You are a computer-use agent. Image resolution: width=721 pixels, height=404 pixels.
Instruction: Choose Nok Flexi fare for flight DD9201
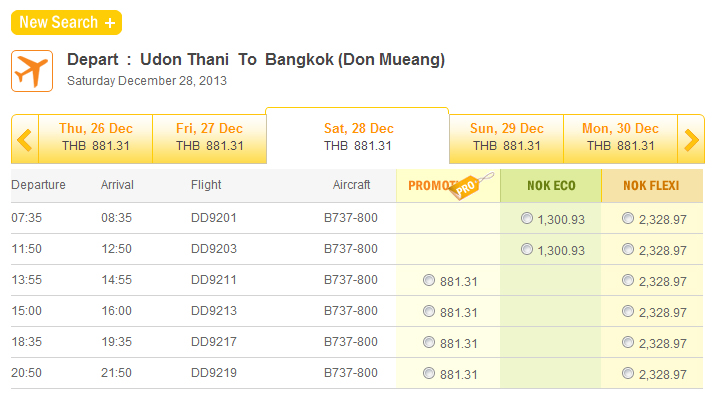point(627,218)
